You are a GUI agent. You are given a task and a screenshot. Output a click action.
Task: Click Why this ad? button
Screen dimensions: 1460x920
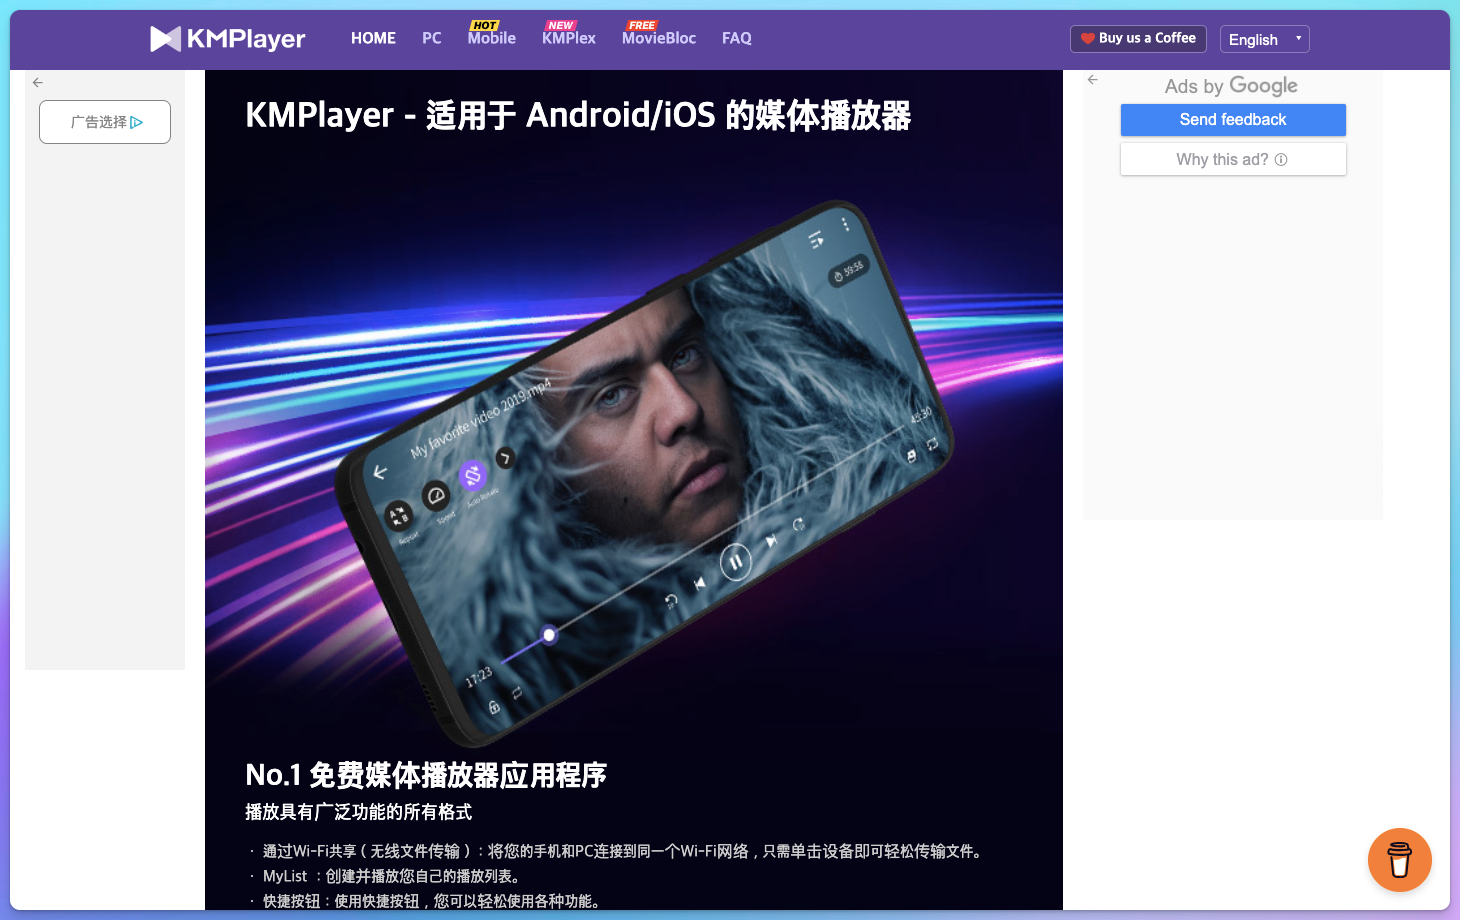tap(1233, 159)
